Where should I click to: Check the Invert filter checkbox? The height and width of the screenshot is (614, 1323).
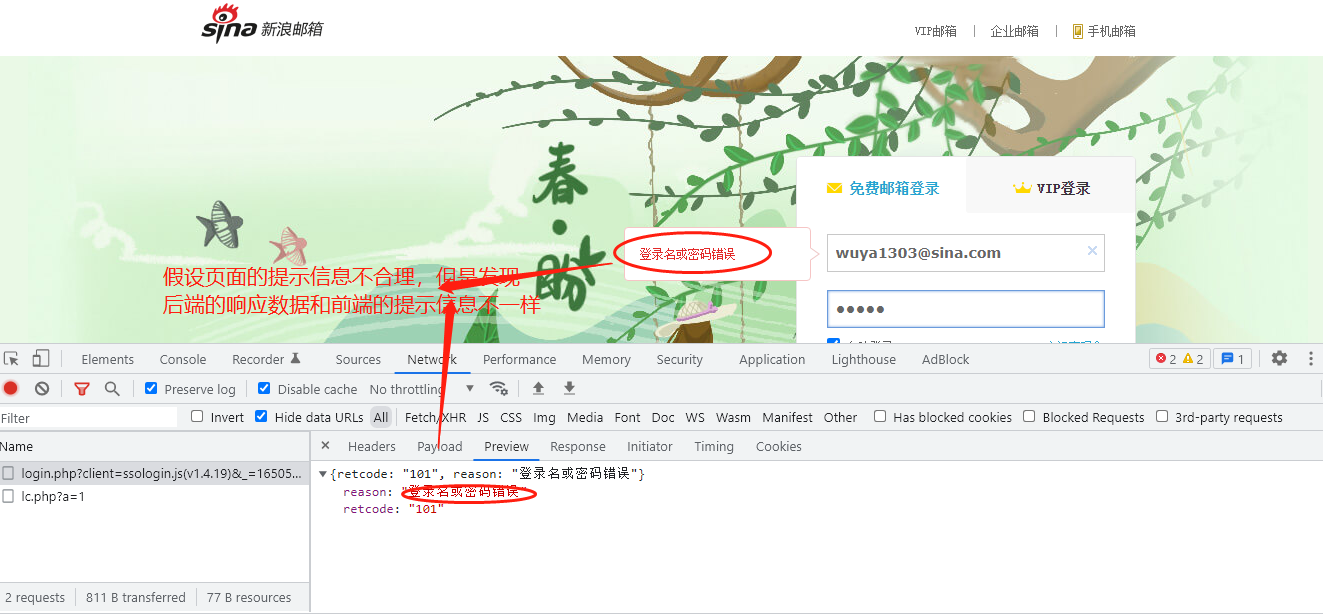click(x=197, y=416)
